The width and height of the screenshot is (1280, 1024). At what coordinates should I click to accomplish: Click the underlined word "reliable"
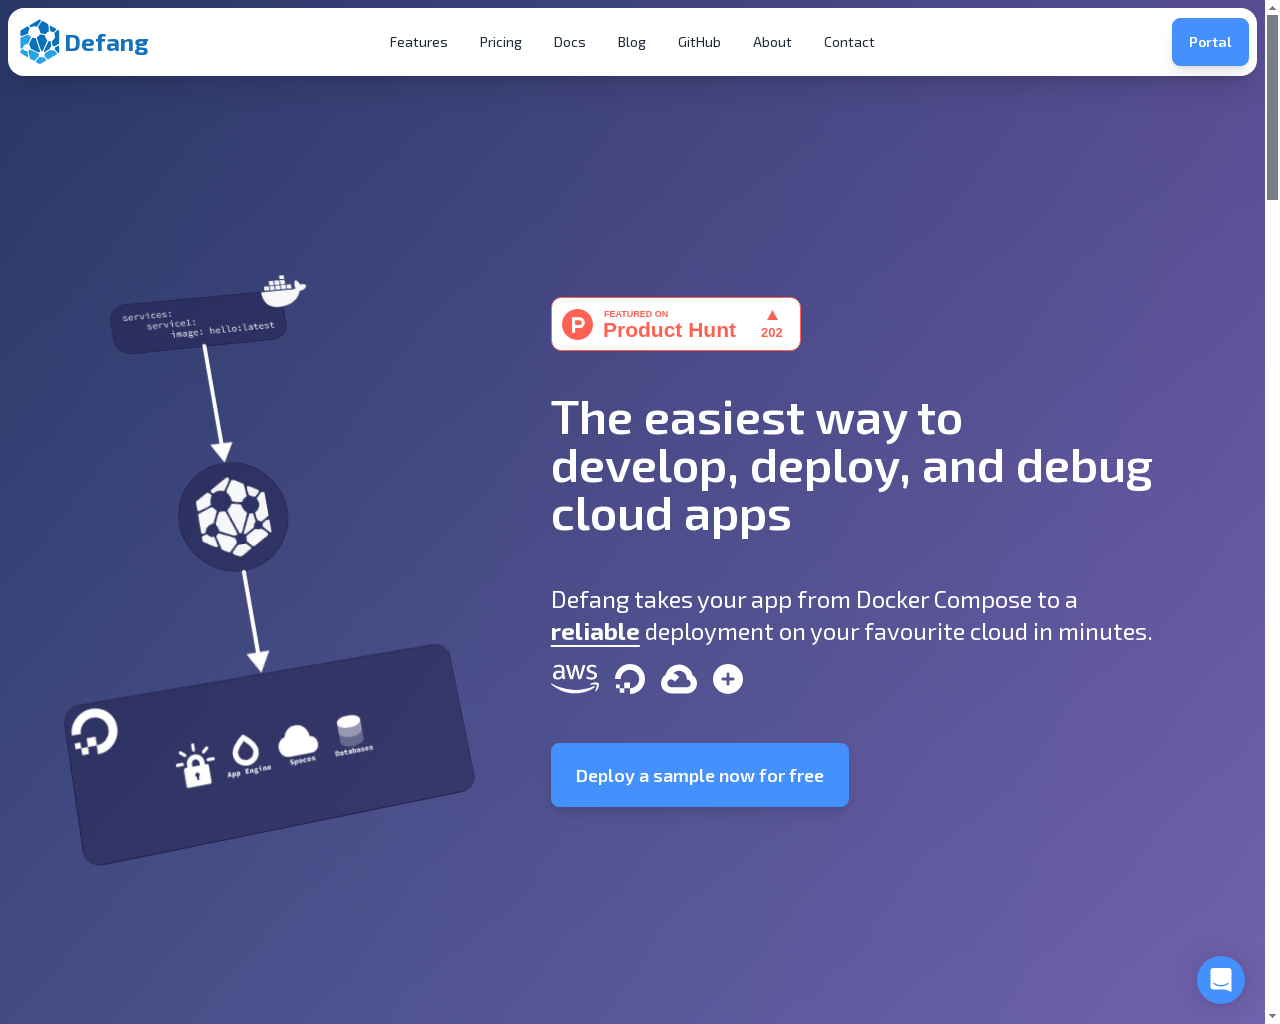595,632
